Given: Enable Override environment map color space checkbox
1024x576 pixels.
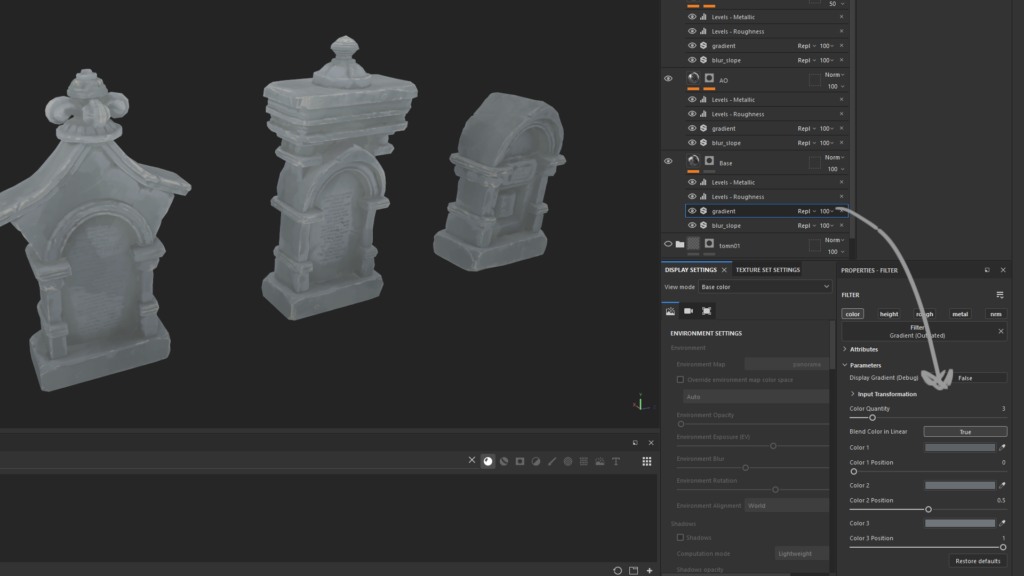Looking at the screenshot, I should click(681, 380).
